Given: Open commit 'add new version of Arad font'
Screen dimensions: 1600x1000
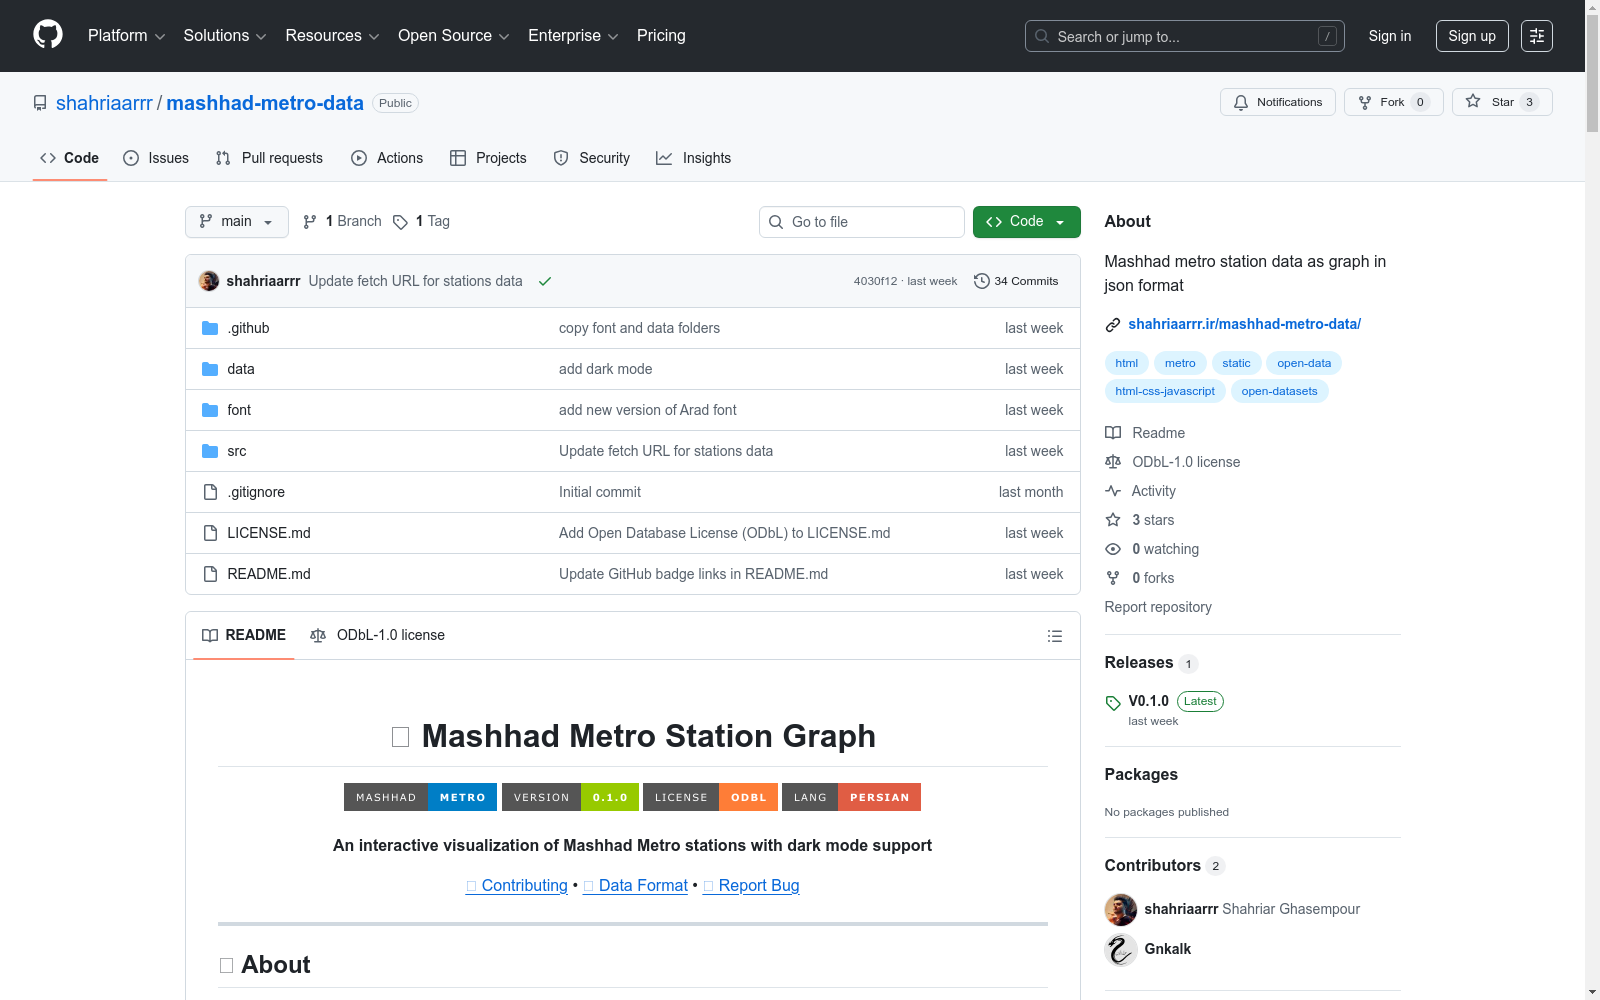Looking at the screenshot, I should (648, 410).
